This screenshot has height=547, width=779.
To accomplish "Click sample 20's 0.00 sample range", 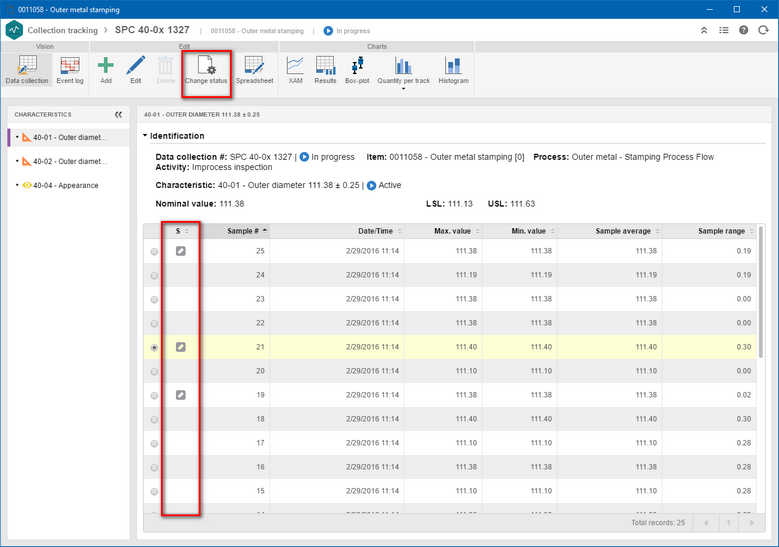I will 744,371.
